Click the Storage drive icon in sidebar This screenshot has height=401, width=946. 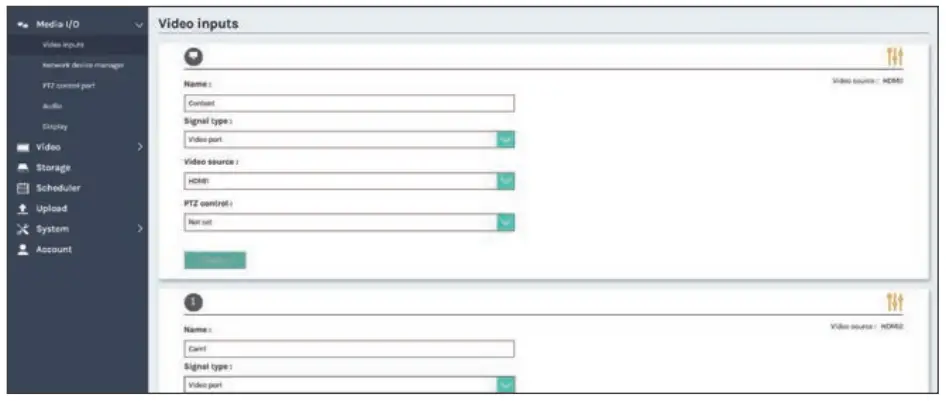tap(22, 167)
